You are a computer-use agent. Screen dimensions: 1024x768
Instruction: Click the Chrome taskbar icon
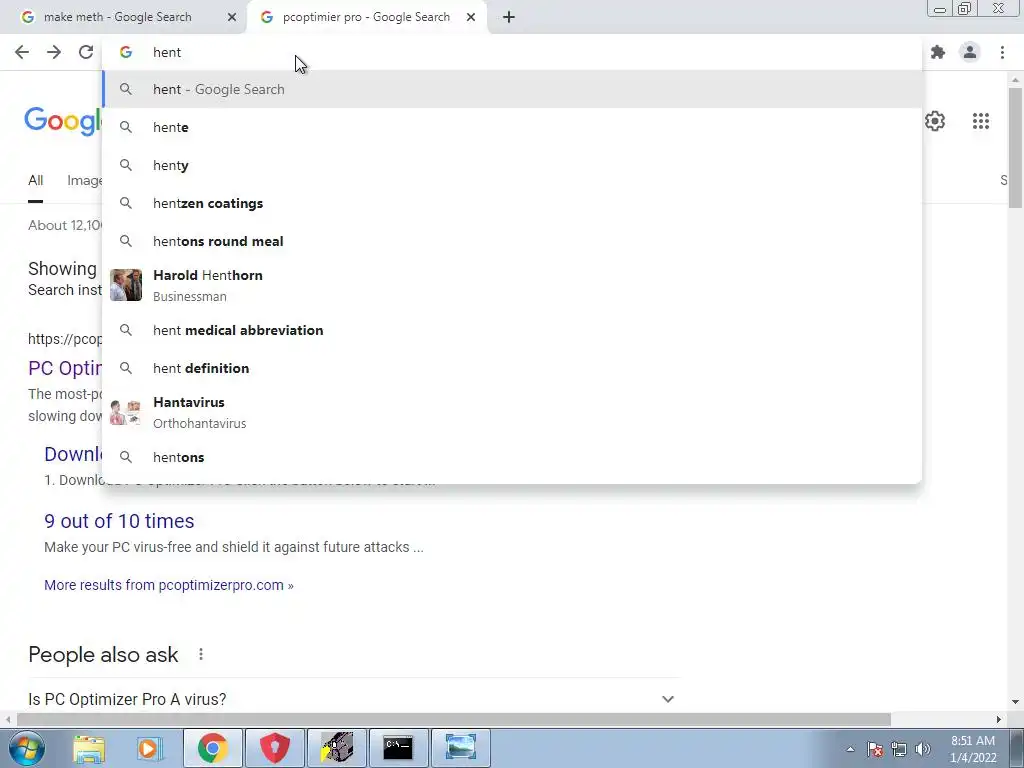[212, 748]
